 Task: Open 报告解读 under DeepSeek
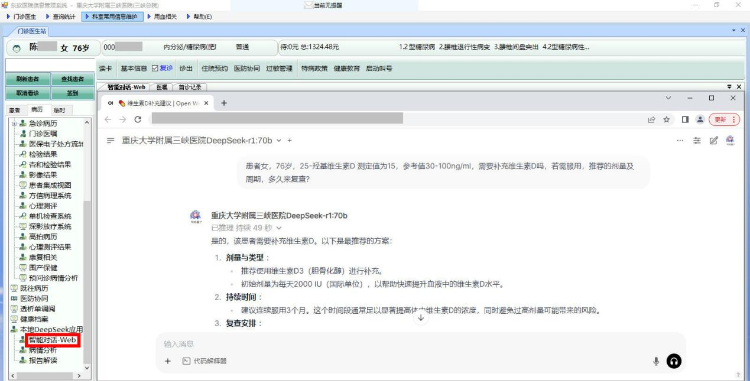click(43, 360)
